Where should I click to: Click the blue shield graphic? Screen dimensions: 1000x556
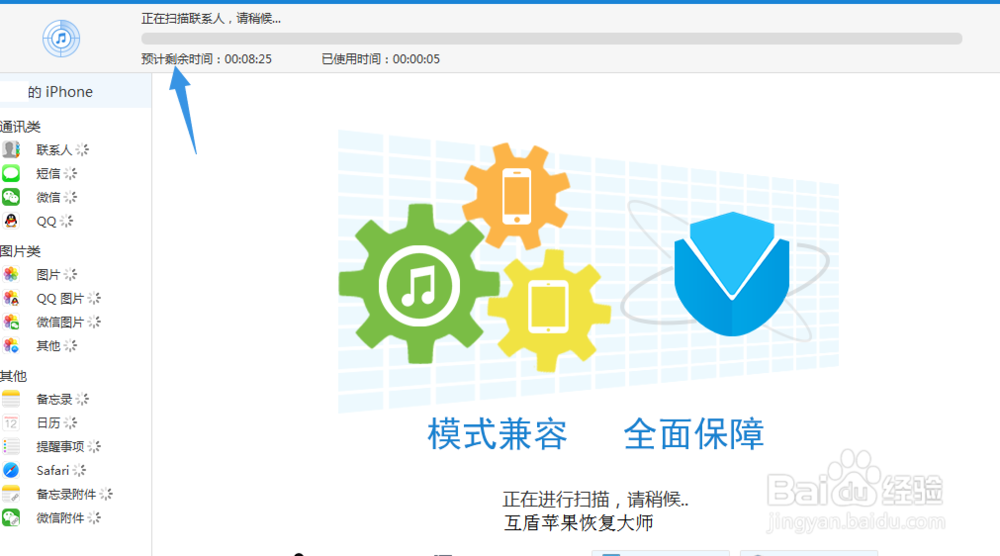pyautogui.click(x=732, y=274)
